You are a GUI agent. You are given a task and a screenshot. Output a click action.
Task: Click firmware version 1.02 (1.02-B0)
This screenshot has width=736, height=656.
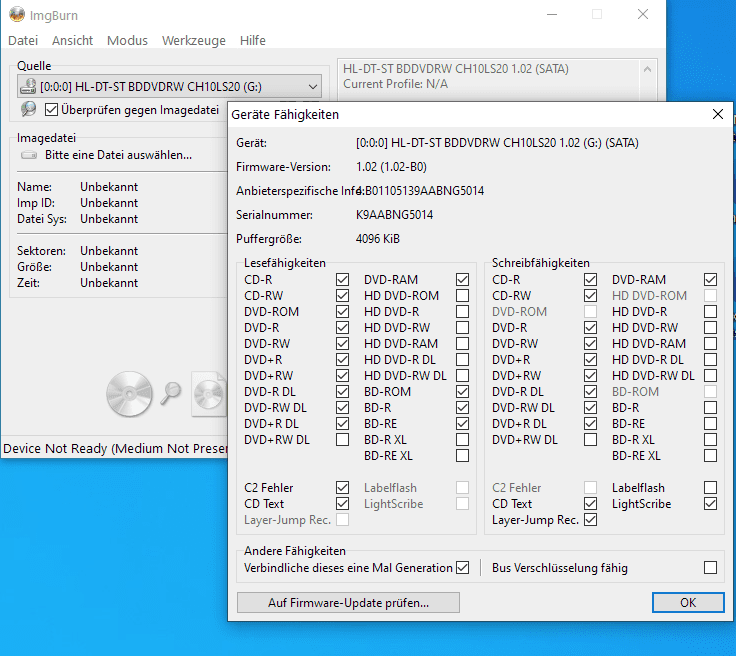tap(391, 167)
